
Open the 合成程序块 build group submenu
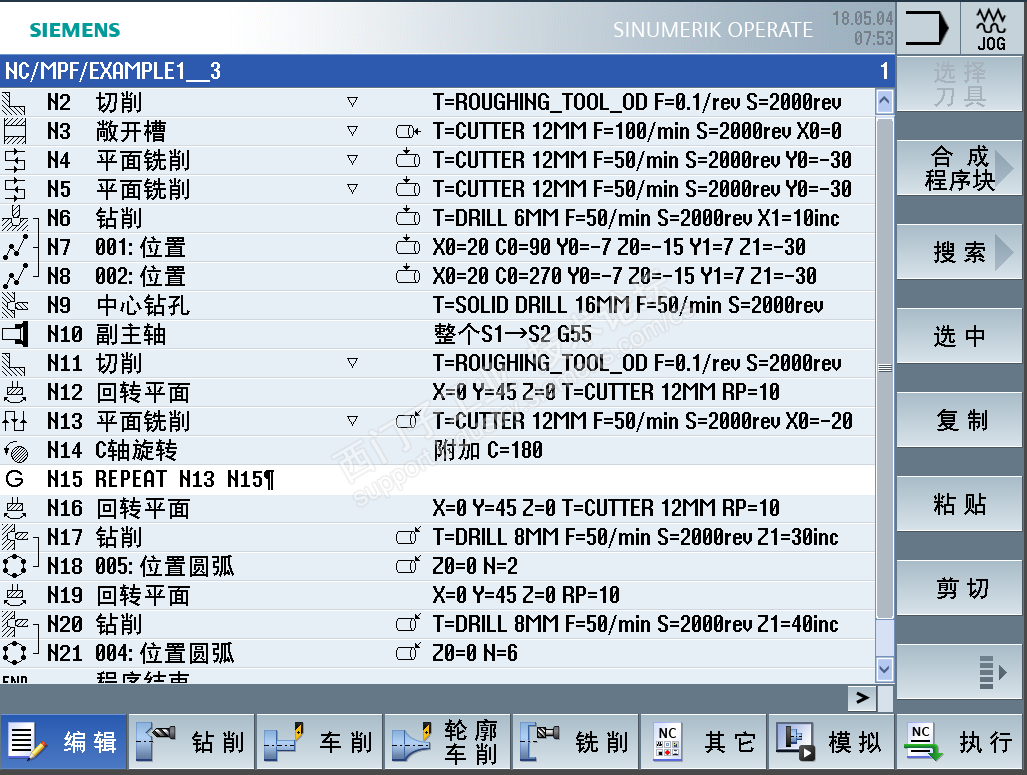959,168
